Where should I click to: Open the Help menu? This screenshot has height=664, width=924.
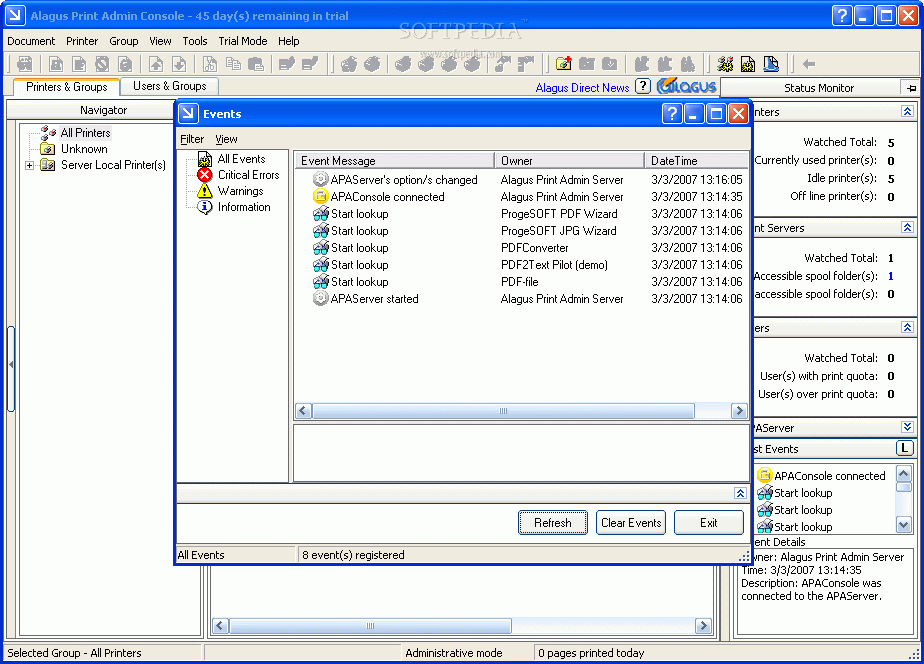click(x=289, y=41)
